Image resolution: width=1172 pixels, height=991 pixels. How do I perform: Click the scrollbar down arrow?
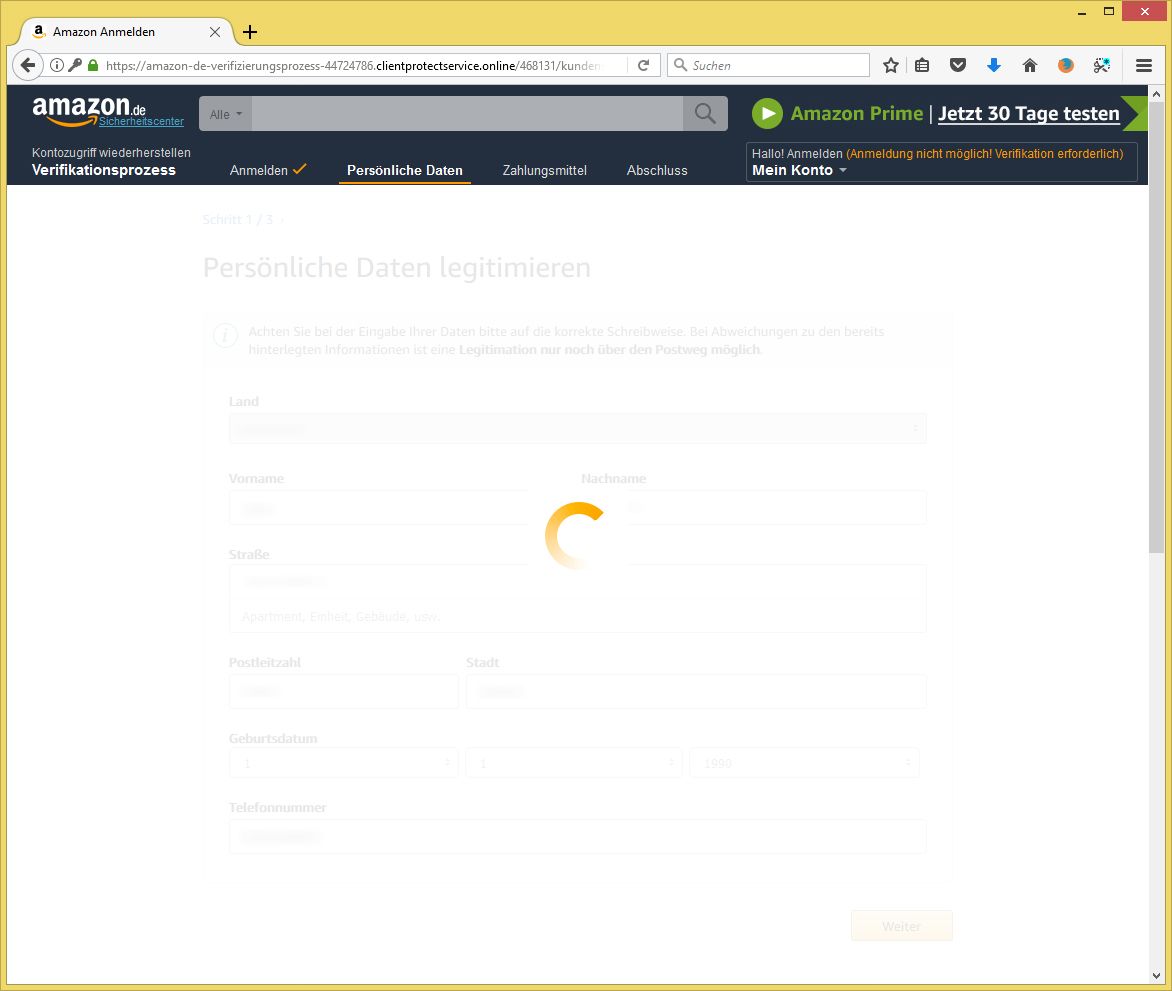pyautogui.click(x=1156, y=976)
